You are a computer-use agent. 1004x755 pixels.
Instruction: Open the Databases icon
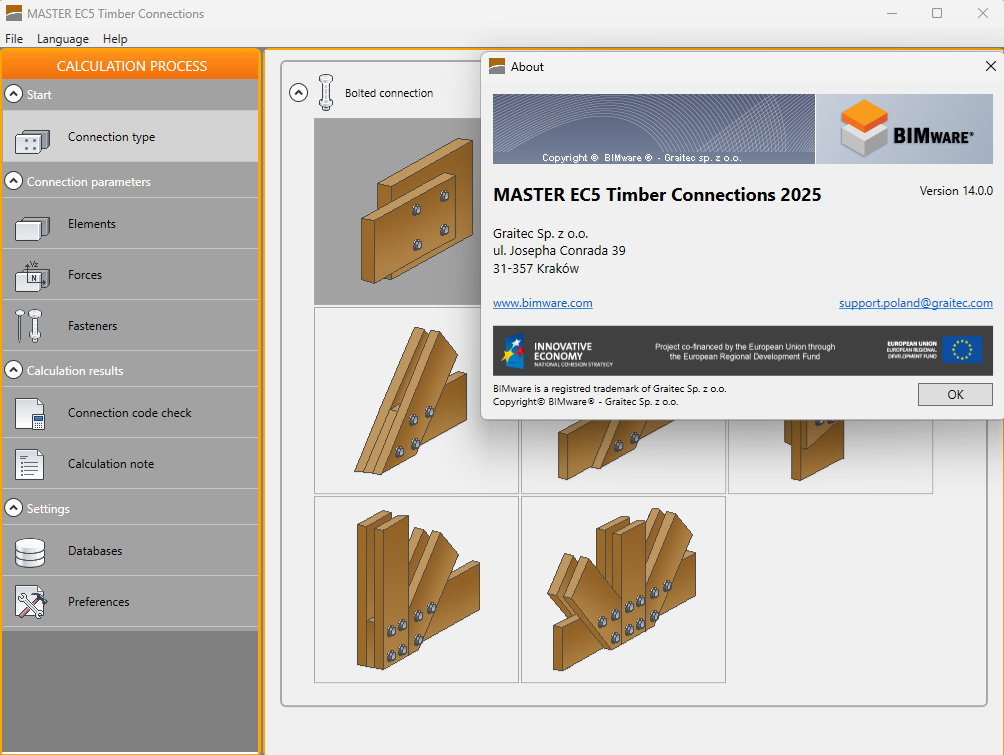coord(31,551)
